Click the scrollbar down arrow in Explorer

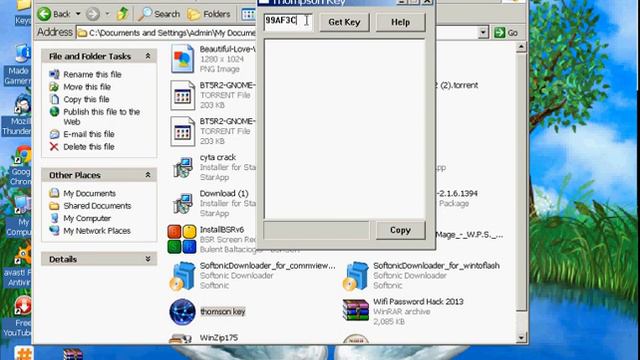521,338
